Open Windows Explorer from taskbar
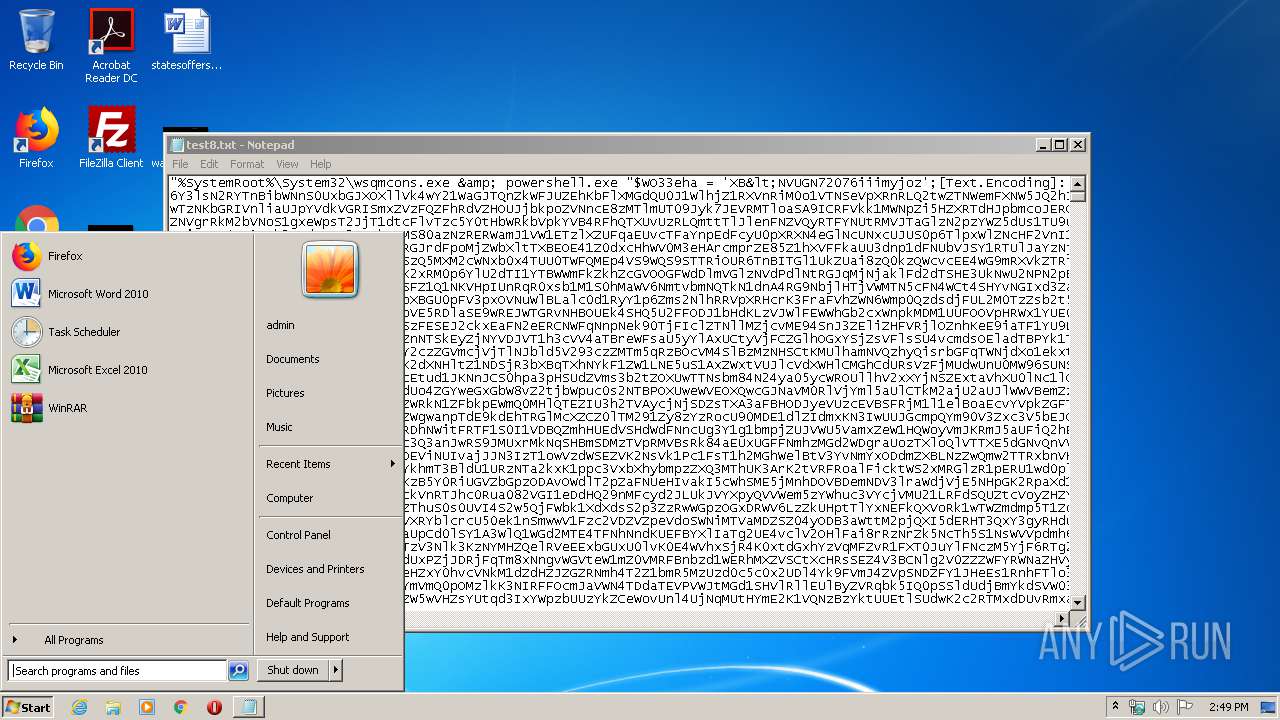 tap(113, 707)
